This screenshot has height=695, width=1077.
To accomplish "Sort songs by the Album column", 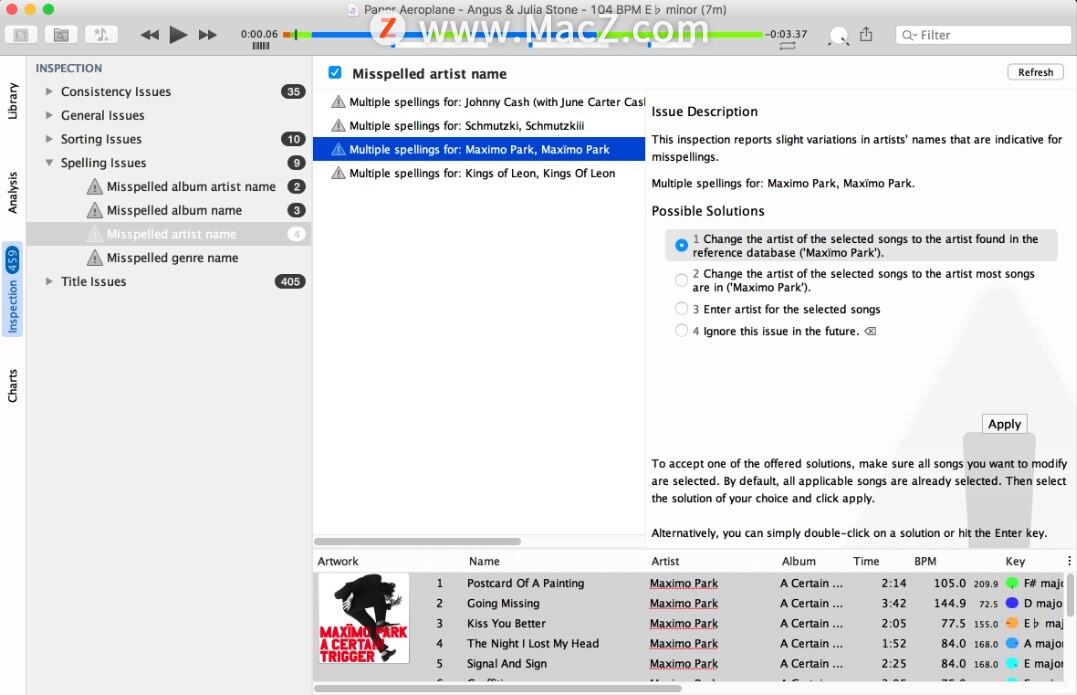I will tap(799, 561).
